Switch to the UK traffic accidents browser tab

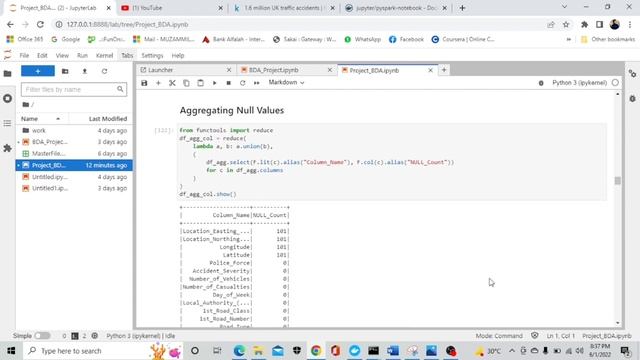point(283,8)
